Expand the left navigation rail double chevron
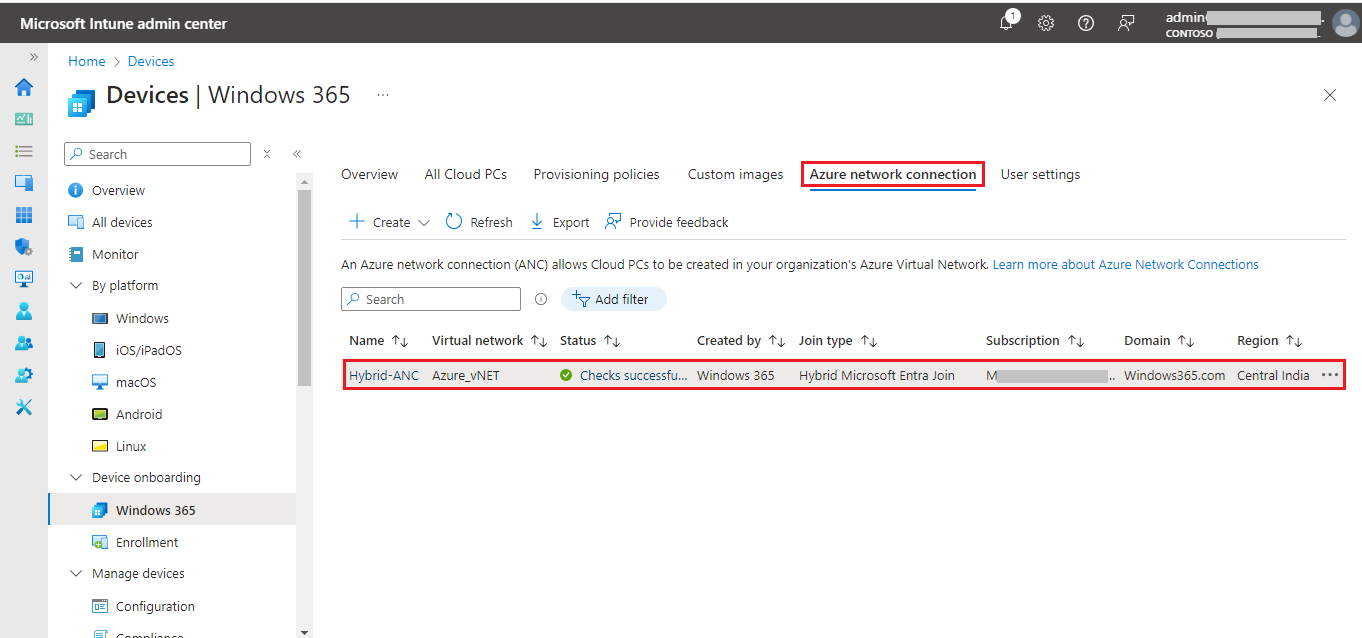 pyautogui.click(x=34, y=57)
